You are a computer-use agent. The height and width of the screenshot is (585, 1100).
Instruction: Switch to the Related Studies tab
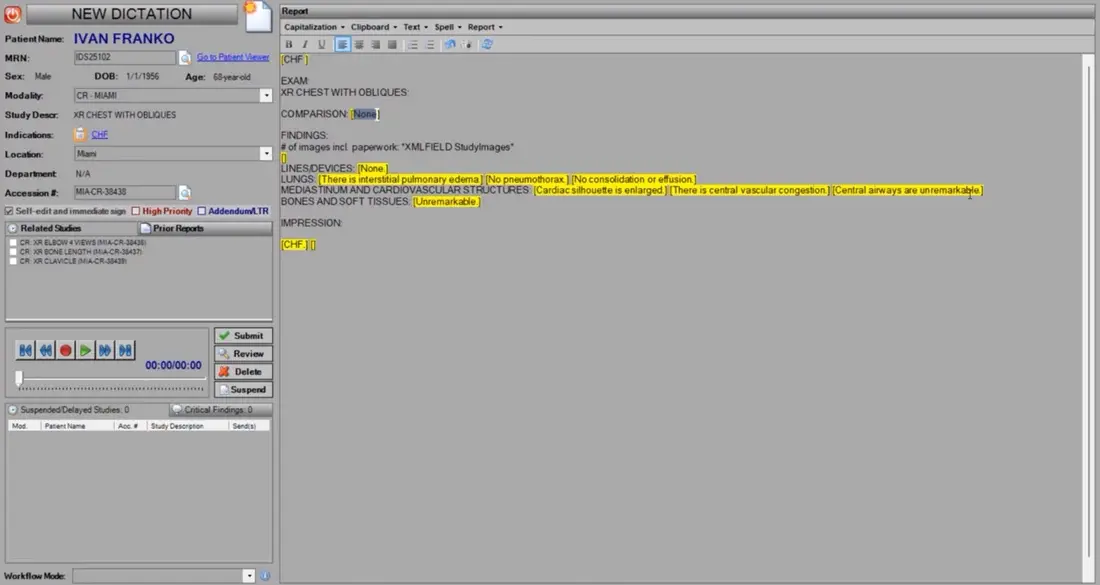coord(72,229)
